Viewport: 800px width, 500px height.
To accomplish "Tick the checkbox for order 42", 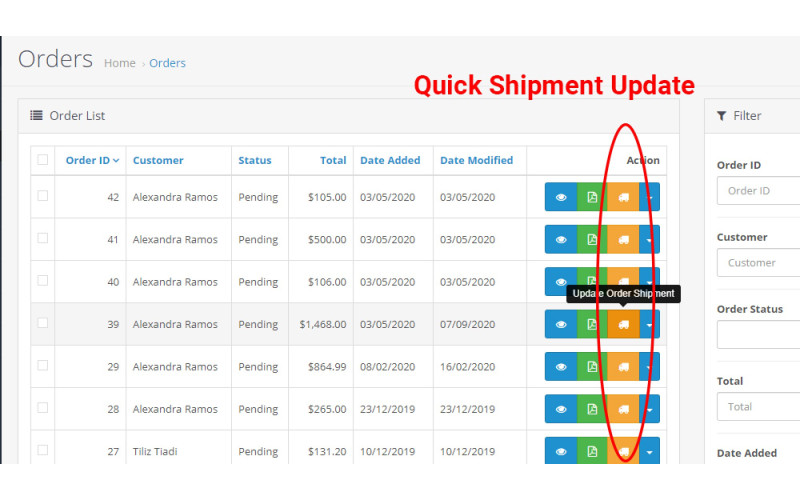I will [42, 196].
